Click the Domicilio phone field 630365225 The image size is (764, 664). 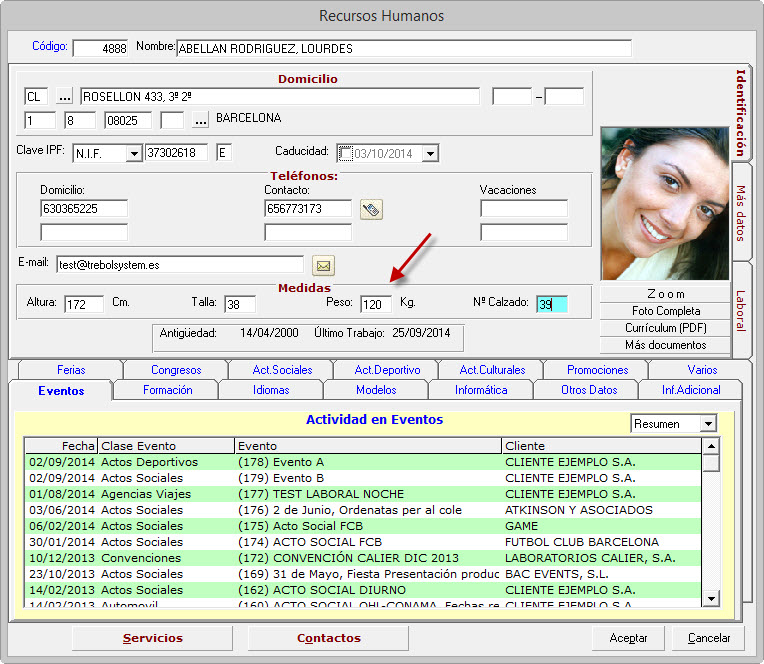(84, 209)
